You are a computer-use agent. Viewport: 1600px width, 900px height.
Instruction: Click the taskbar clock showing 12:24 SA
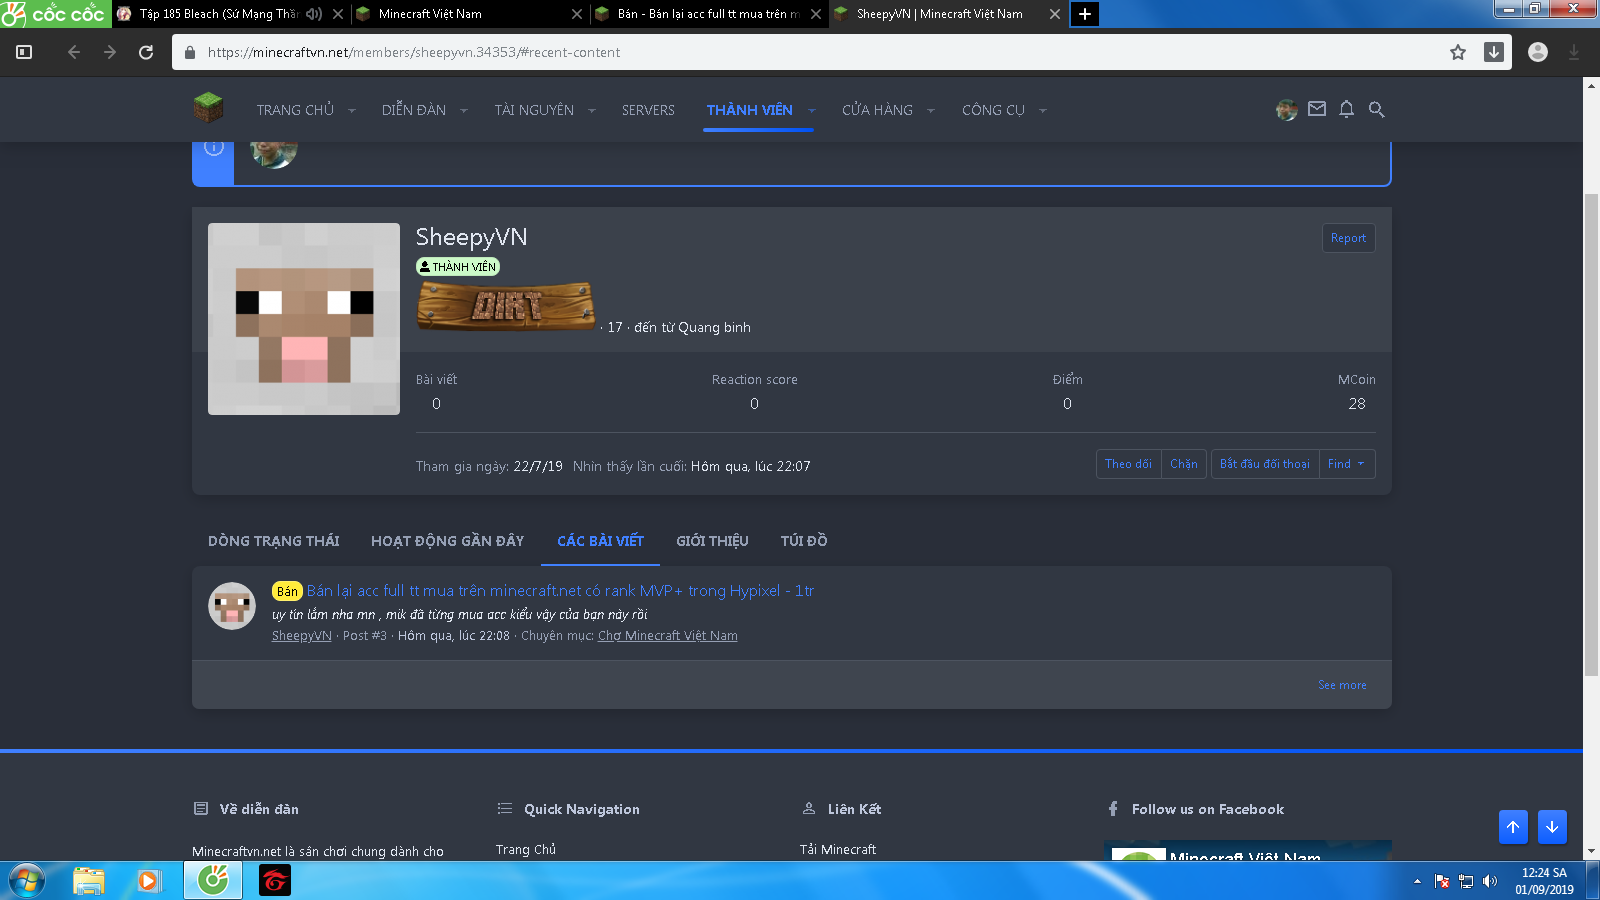click(x=1545, y=881)
